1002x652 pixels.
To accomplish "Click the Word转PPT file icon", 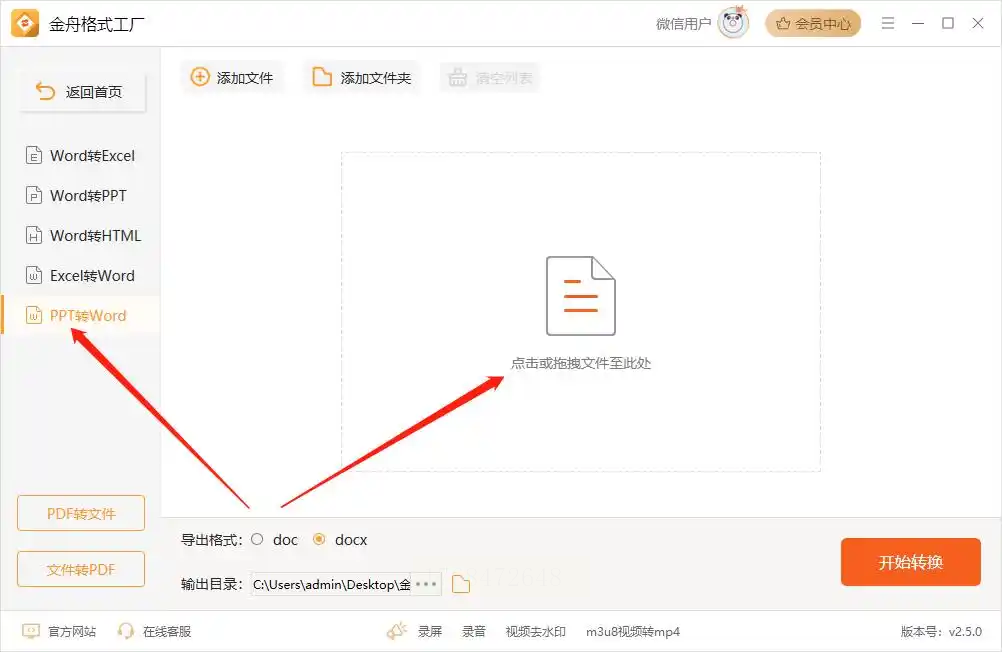I will click(x=34, y=195).
